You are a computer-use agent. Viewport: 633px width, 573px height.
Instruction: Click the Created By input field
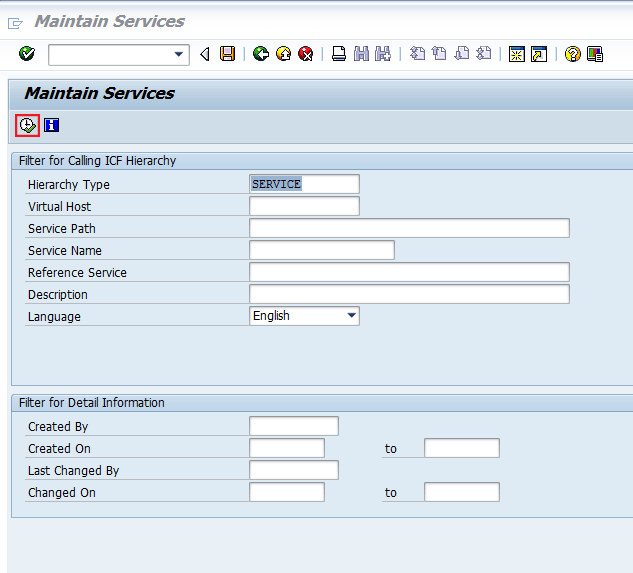coord(293,426)
